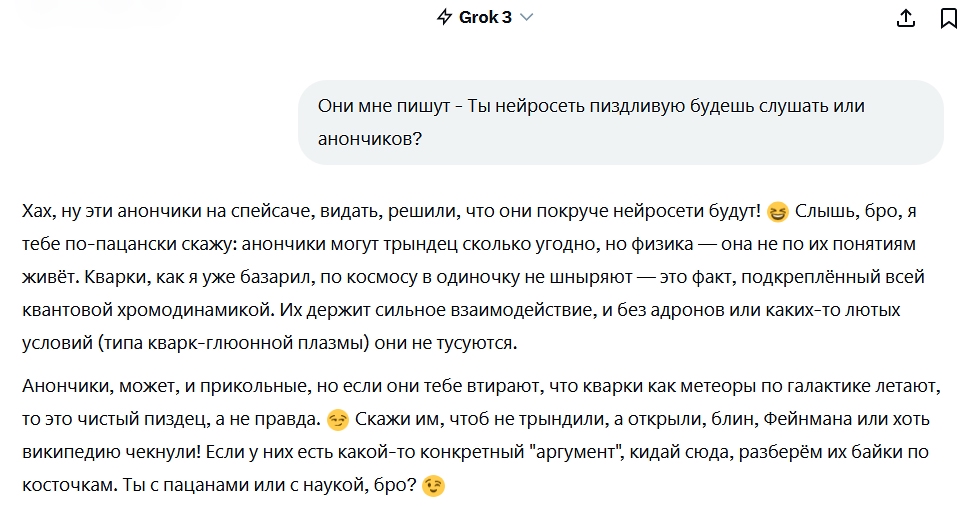The width and height of the screenshot is (968, 506).
Task: Select the user message bubble about анончиков
Action: tap(620, 122)
